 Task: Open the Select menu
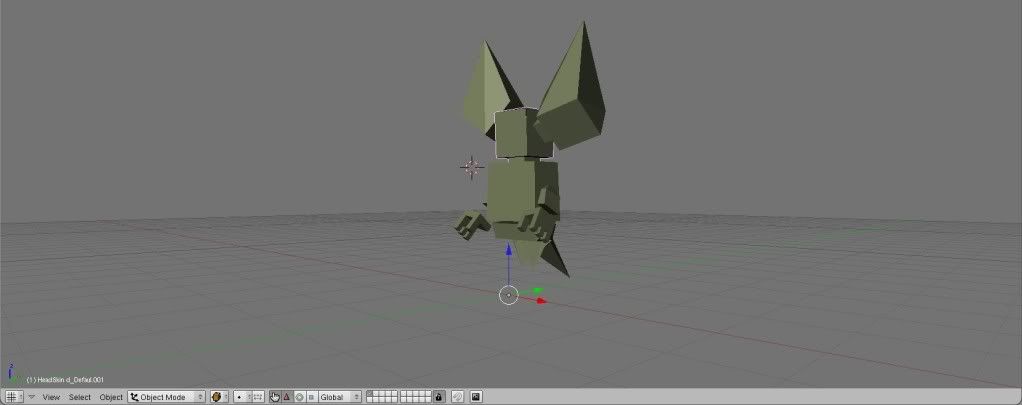click(80, 397)
